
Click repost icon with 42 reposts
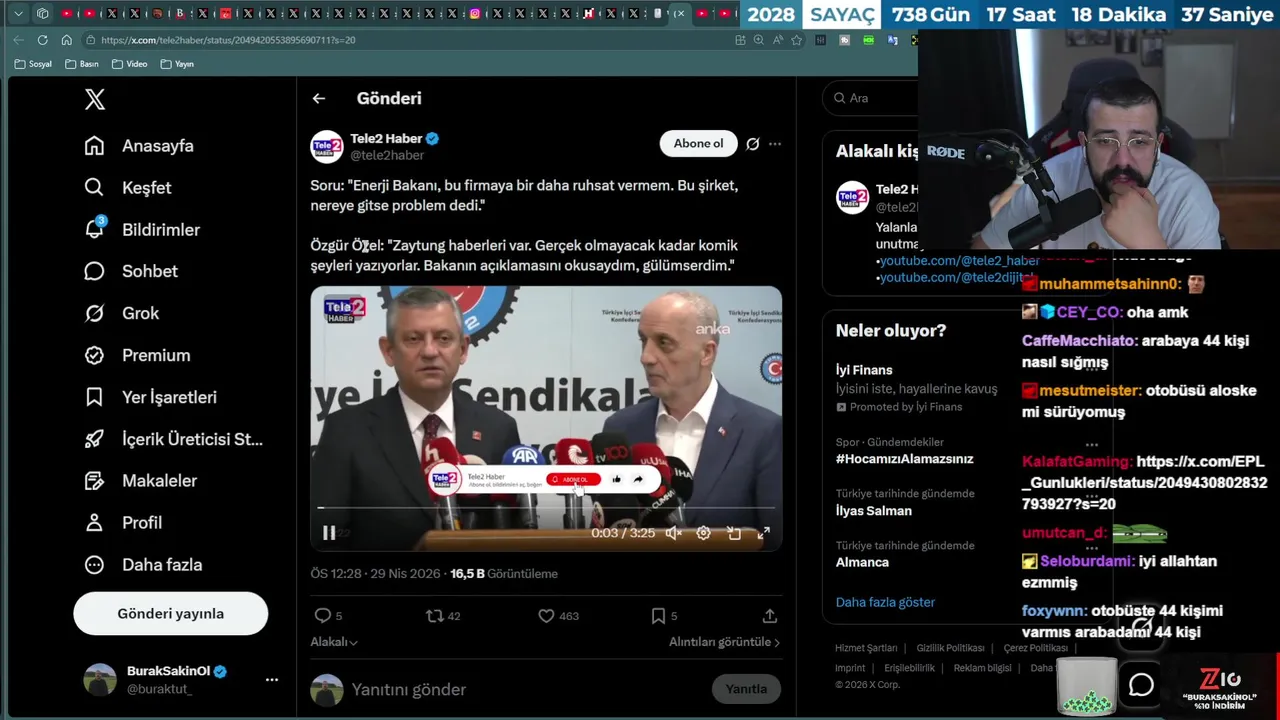(434, 616)
